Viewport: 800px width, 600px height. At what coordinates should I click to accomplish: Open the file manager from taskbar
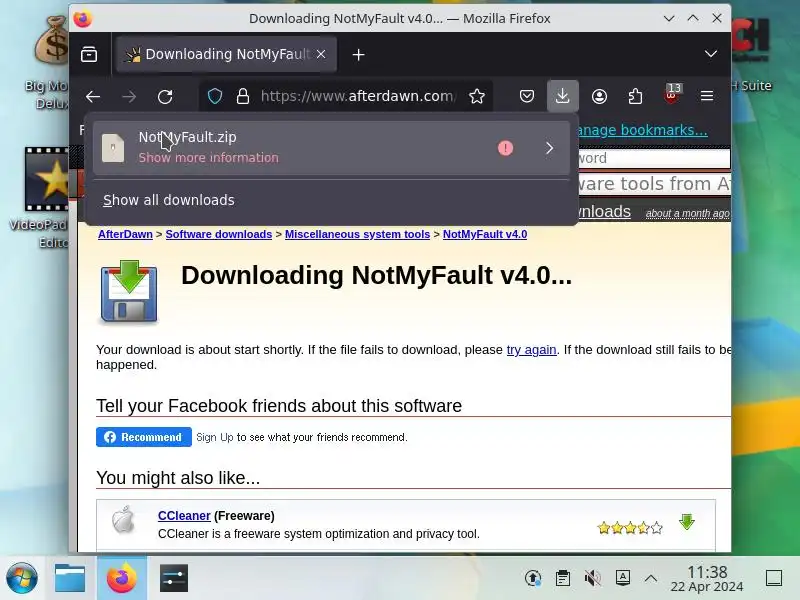coord(70,578)
